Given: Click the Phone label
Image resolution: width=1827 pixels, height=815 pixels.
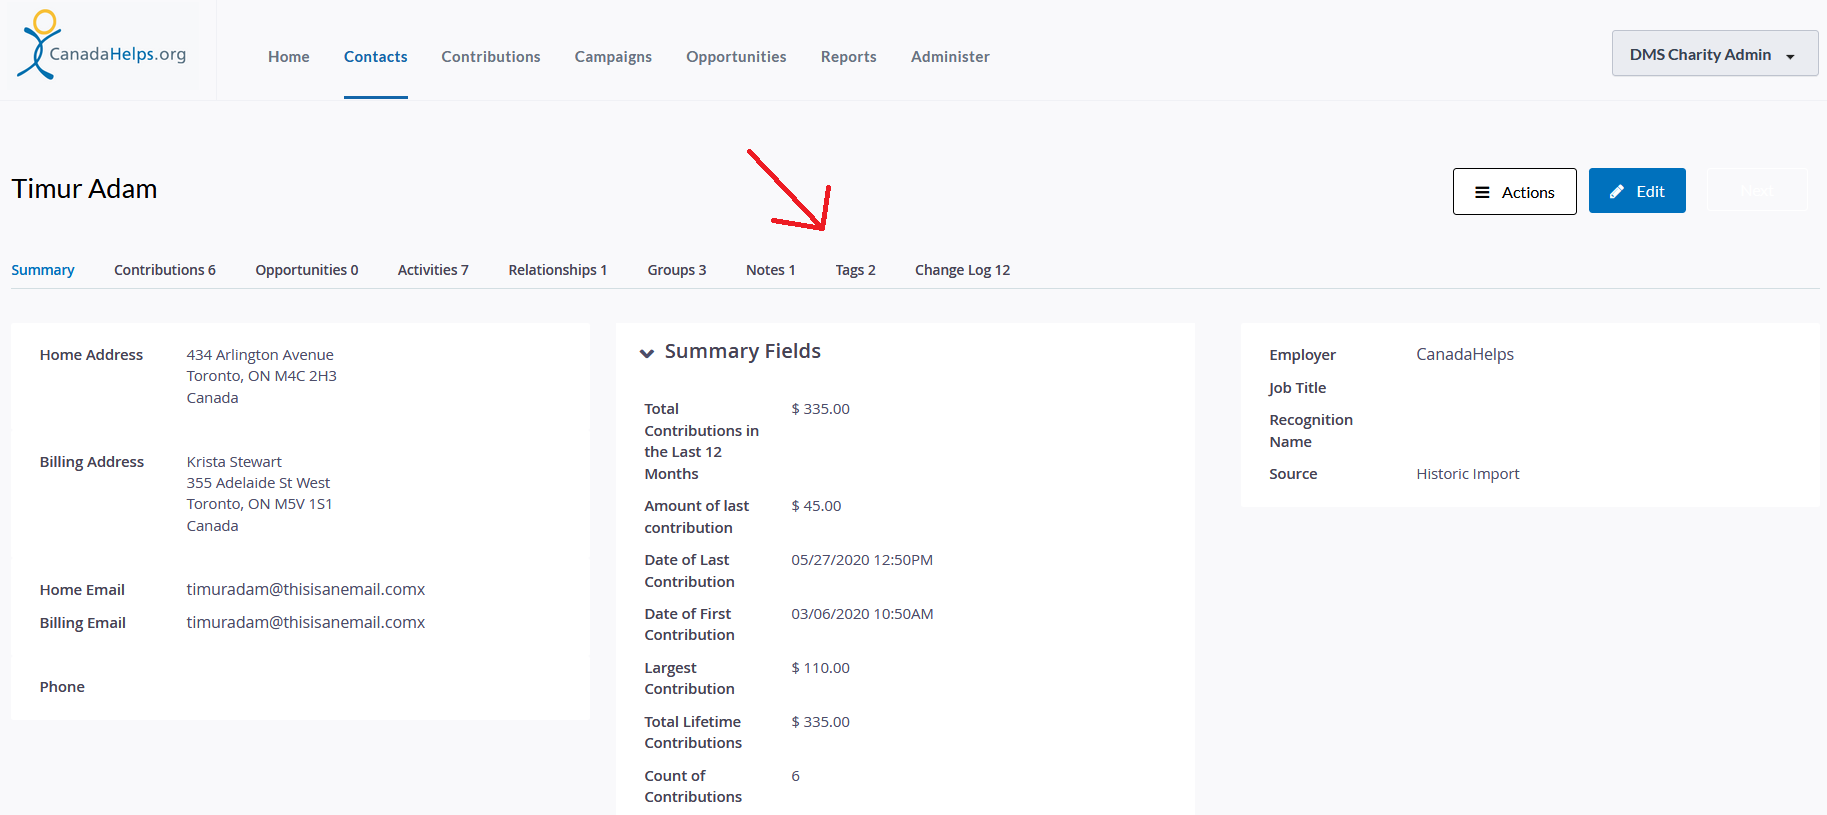Looking at the screenshot, I should [62, 687].
